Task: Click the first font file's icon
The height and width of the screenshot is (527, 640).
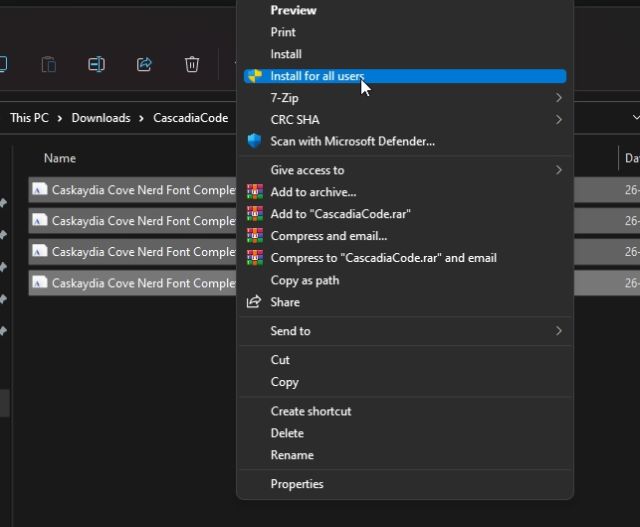Action: click(x=39, y=189)
